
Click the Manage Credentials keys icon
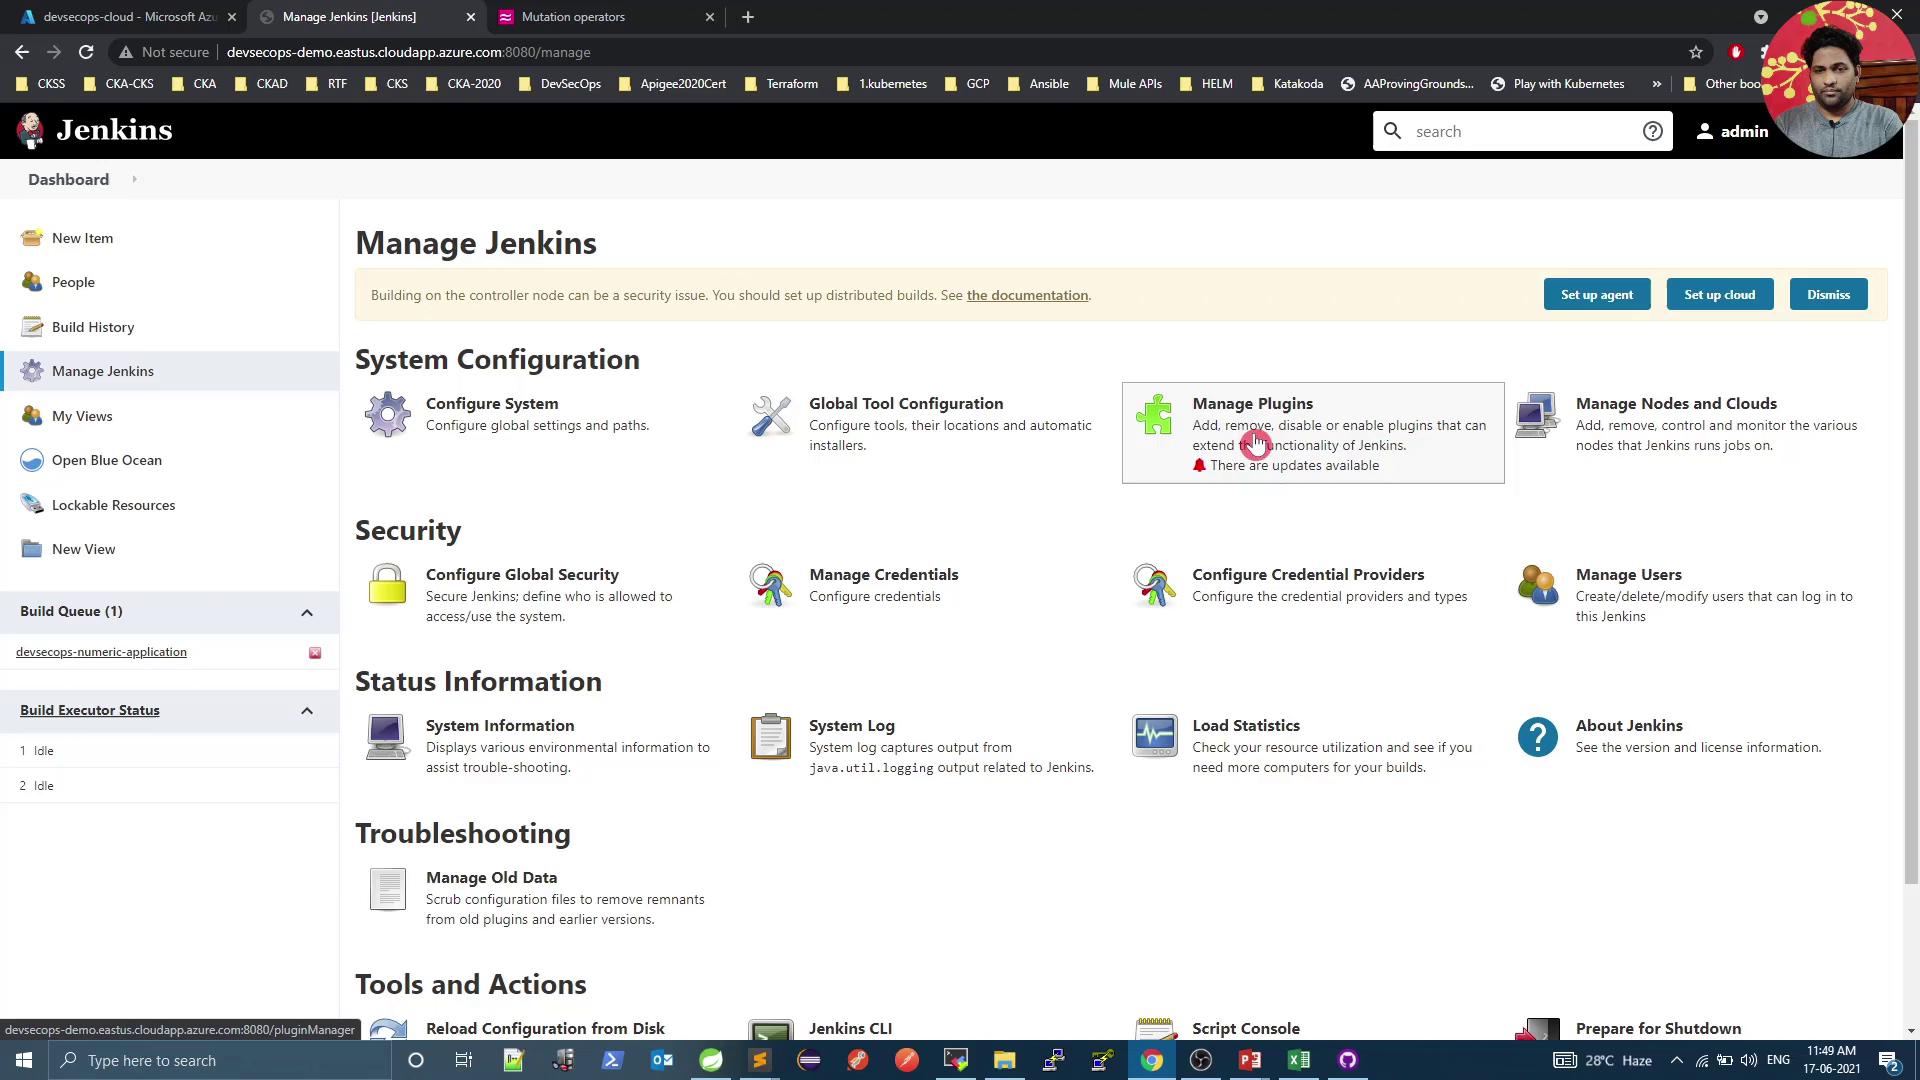pos(770,585)
